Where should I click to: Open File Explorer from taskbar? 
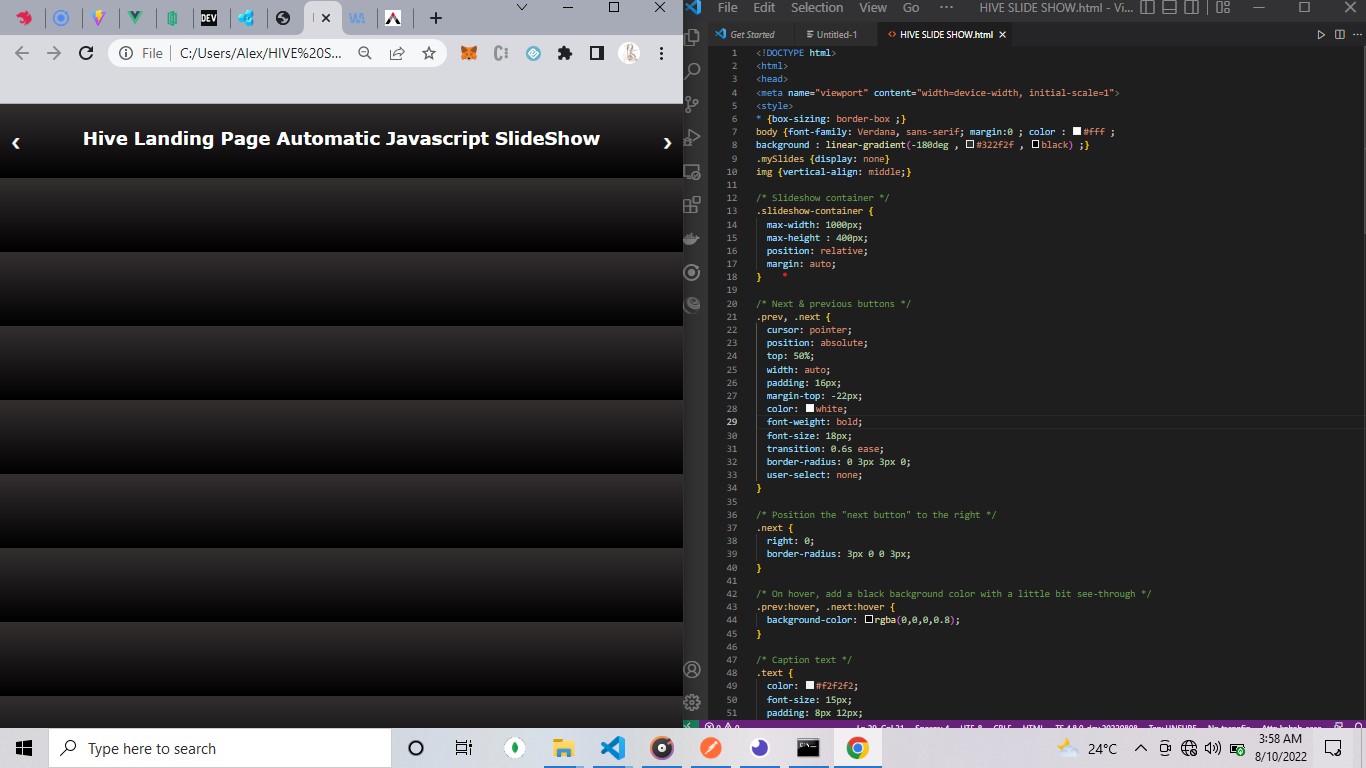tap(563, 748)
